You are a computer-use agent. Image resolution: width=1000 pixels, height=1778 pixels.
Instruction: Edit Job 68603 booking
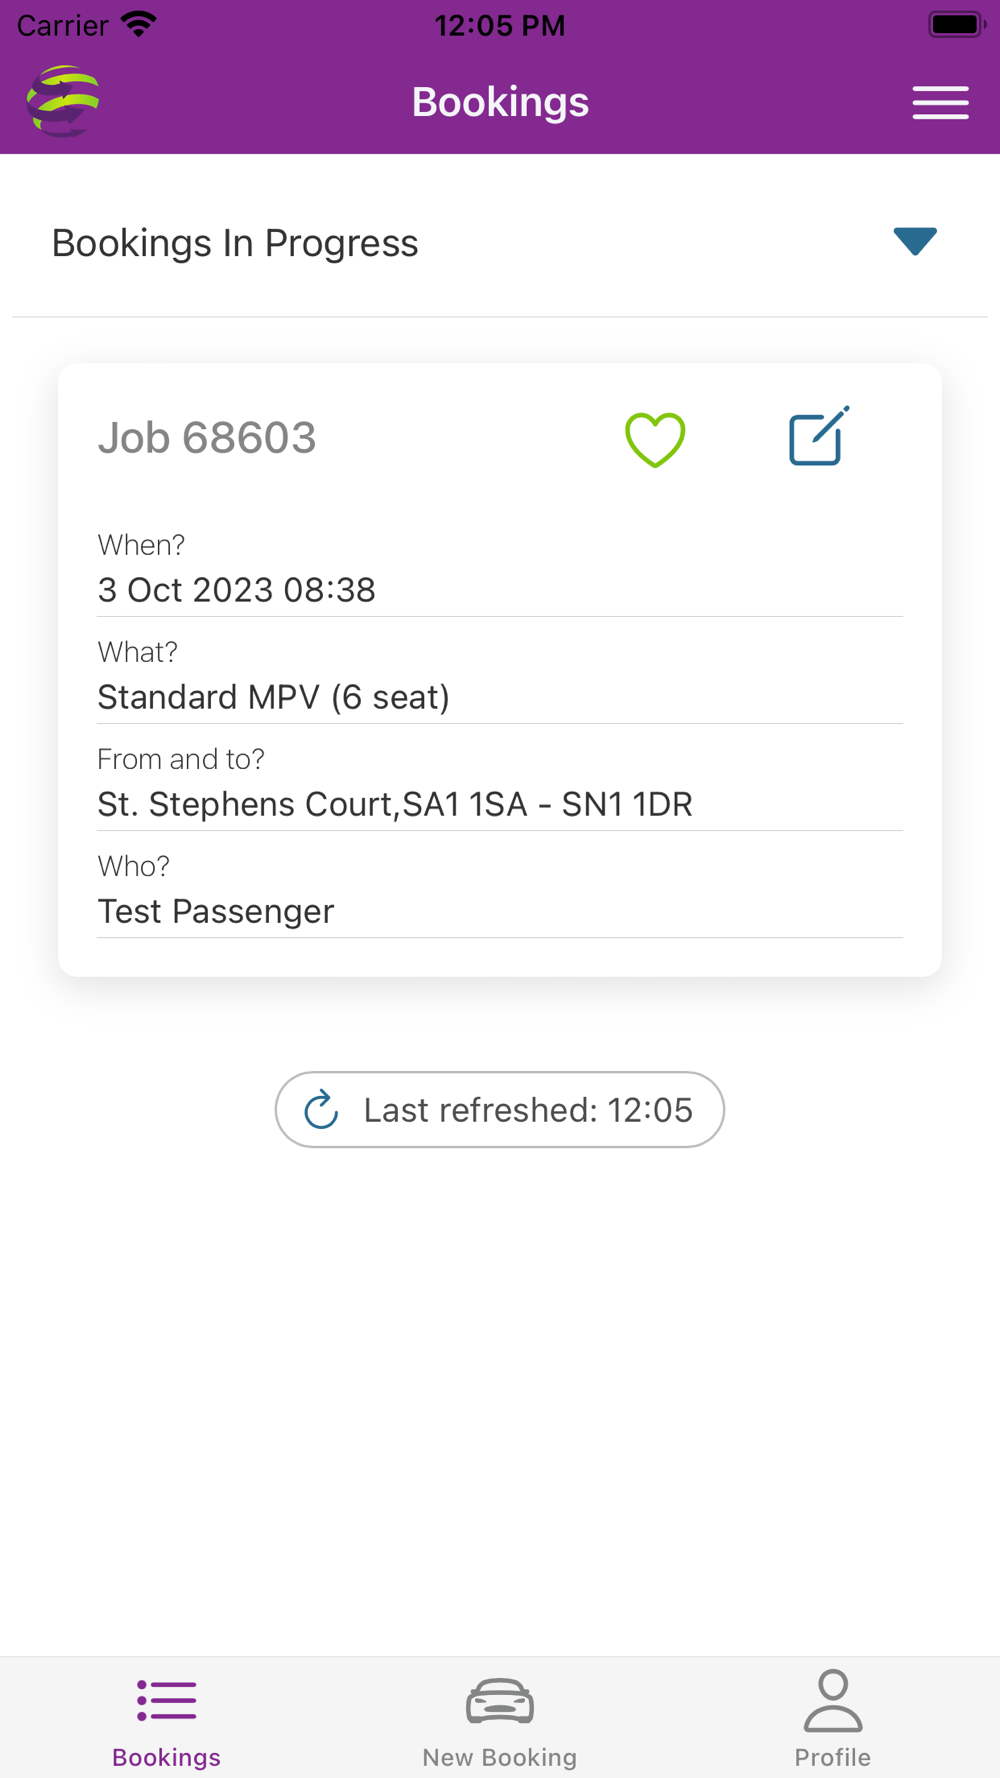click(819, 437)
